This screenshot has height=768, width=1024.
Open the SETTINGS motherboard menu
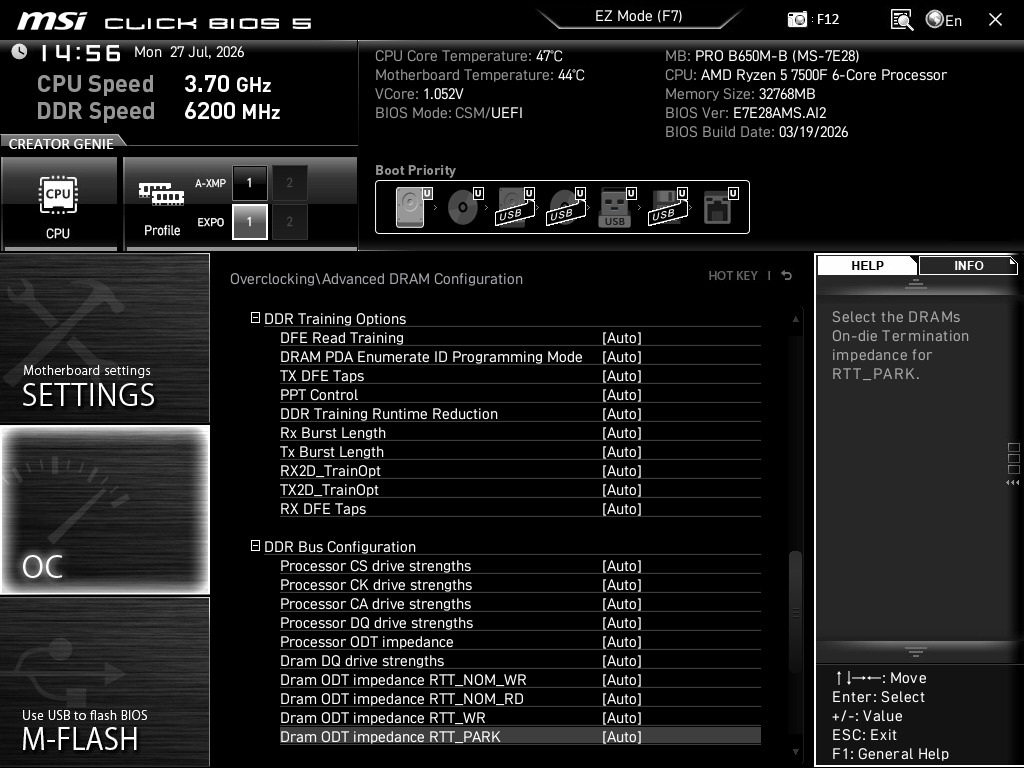click(x=105, y=338)
